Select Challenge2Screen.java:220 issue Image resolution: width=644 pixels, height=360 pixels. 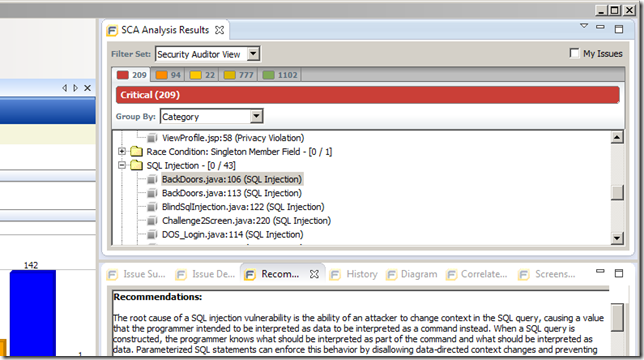point(246,221)
